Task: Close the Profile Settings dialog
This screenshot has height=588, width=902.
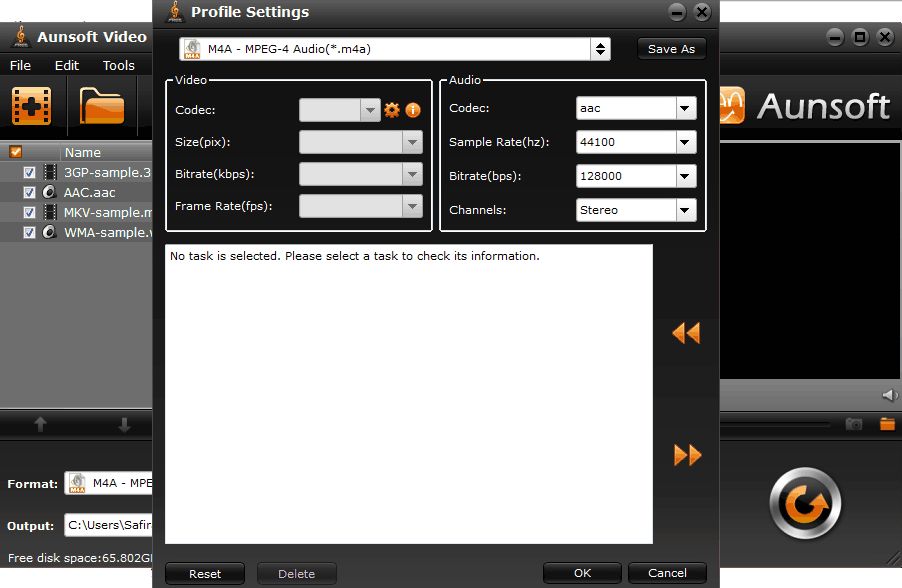Action: pyautogui.click(x=702, y=12)
